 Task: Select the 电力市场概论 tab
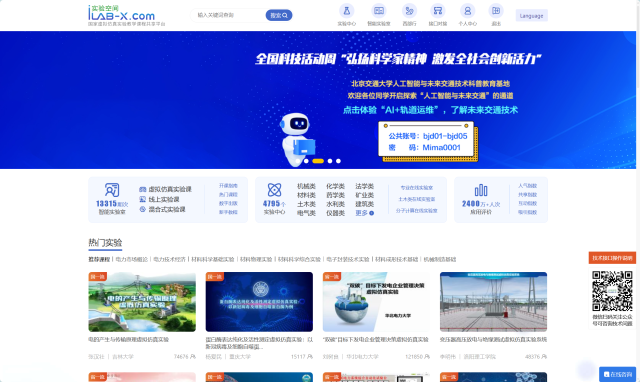pos(131,259)
